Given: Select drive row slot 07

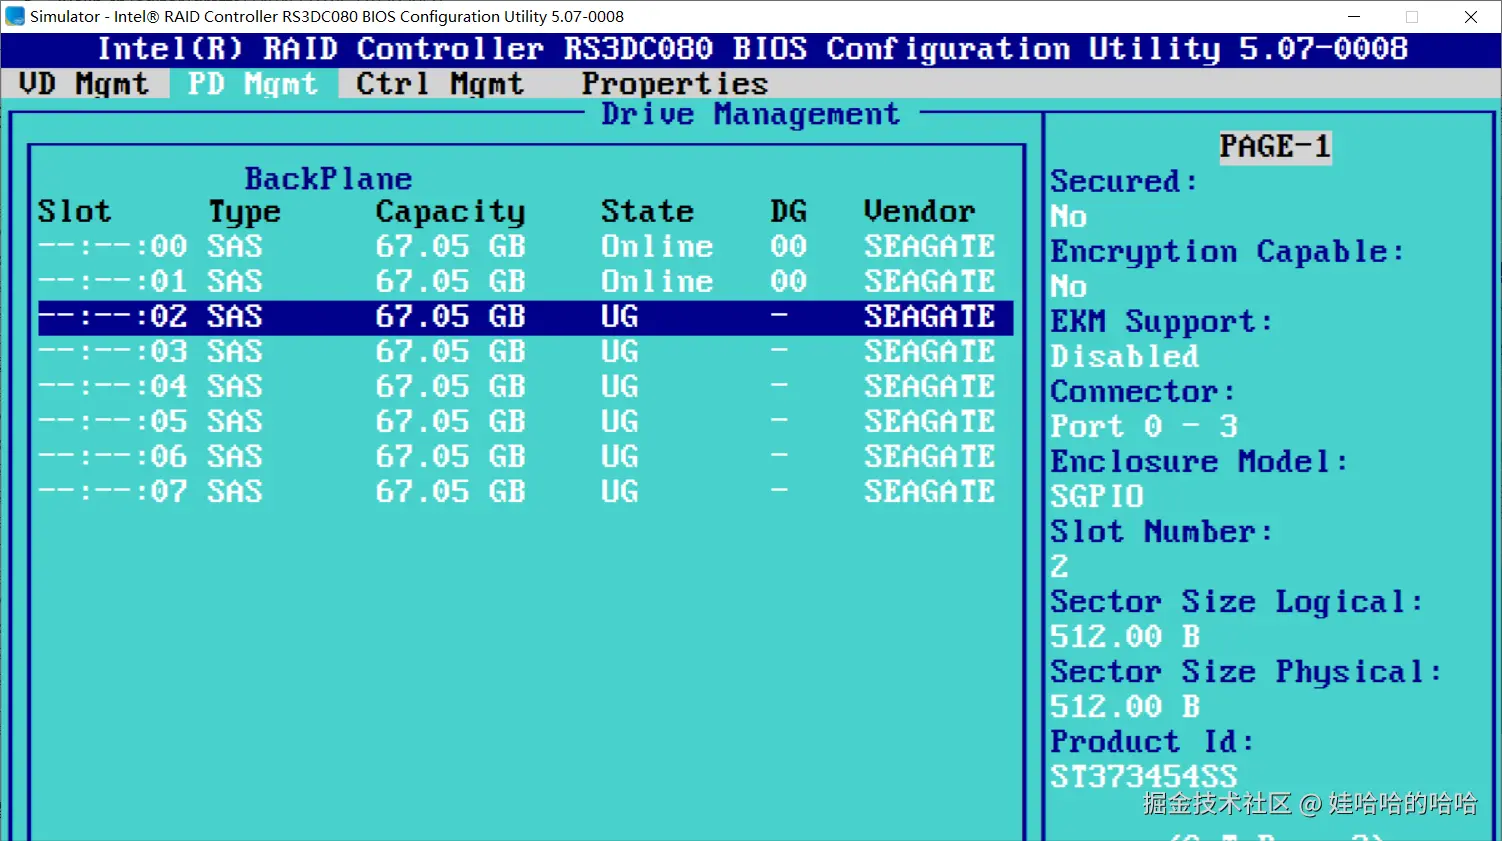Looking at the screenshot, I should (x=525, y=491).
